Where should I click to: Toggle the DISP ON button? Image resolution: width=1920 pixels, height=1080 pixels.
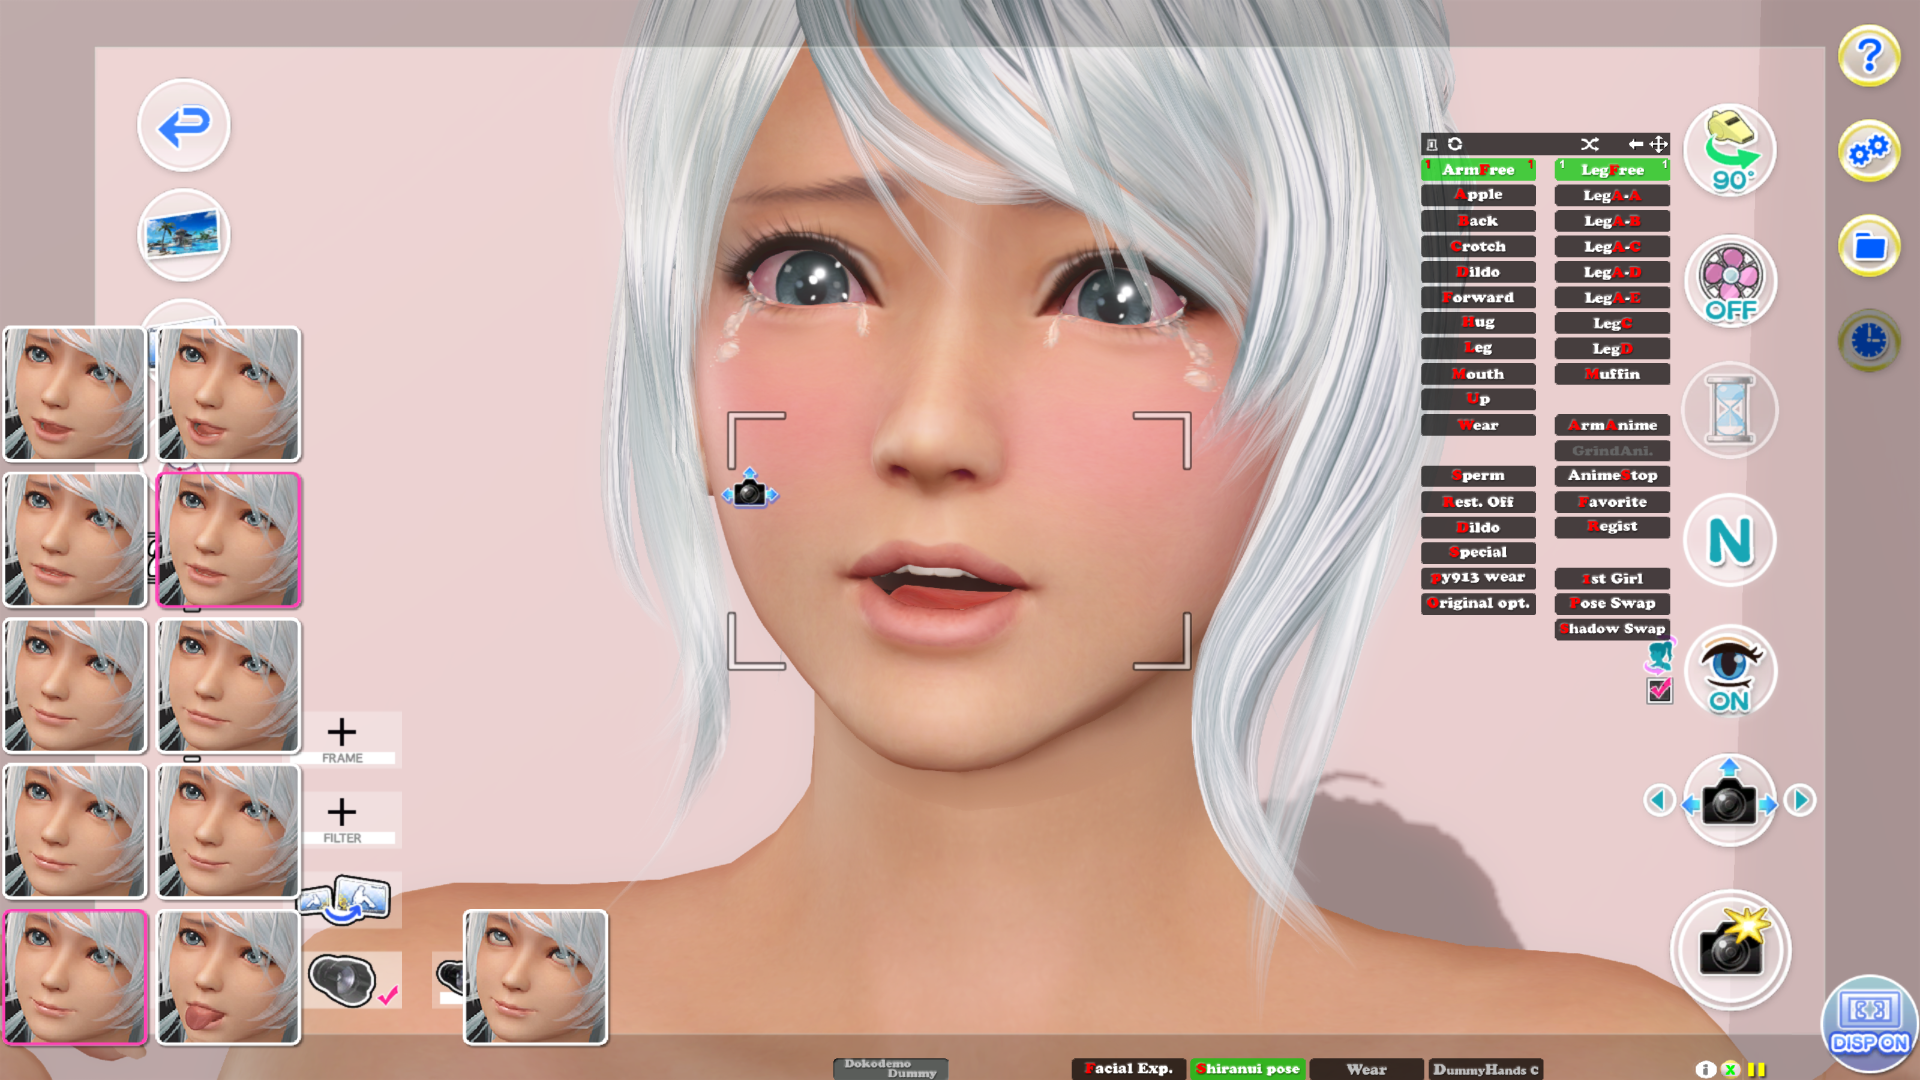pyautogui.click(x=1869, y=1026)
